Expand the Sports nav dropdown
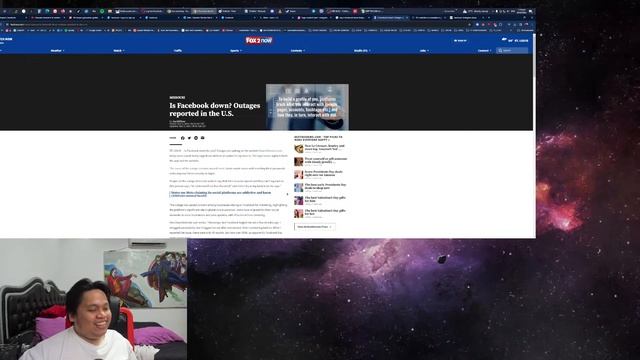Viewport: 640px width, 360px height. pyautogui.click(x=236, y=51)
